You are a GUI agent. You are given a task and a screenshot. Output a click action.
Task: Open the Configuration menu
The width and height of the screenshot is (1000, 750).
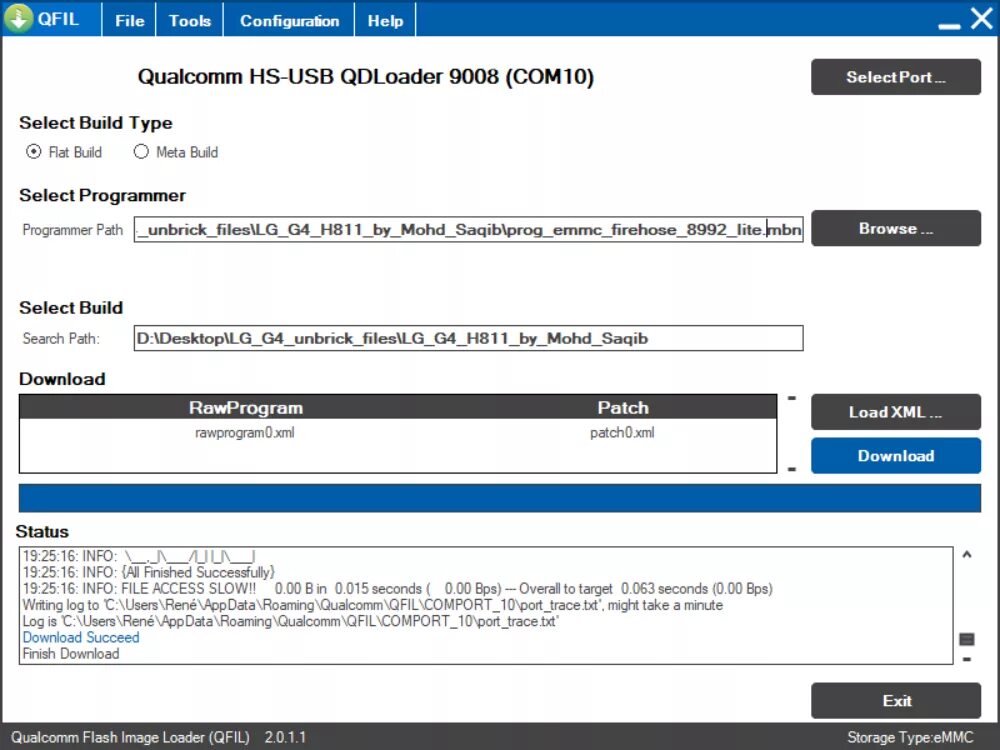[288, 18]
